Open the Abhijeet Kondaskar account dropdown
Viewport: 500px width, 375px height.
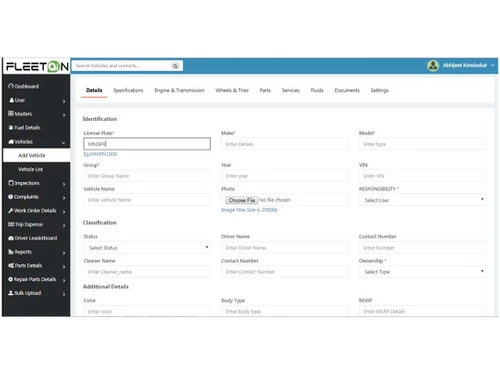pyautogui.click(x=468, y=65)
